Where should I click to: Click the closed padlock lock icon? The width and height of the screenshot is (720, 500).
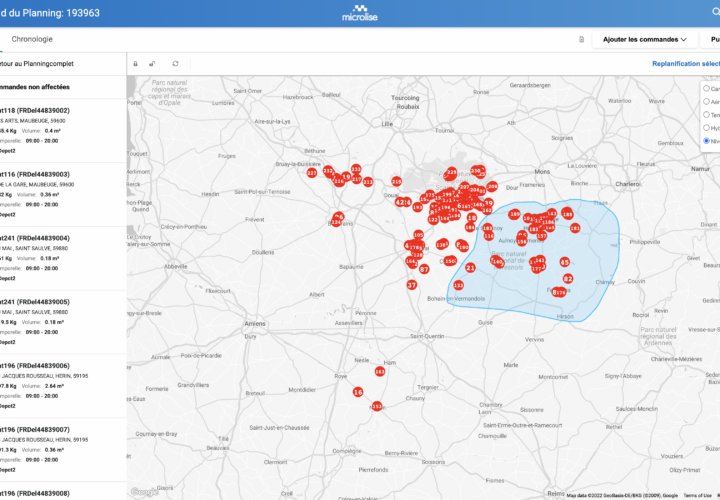click(135, 64)
